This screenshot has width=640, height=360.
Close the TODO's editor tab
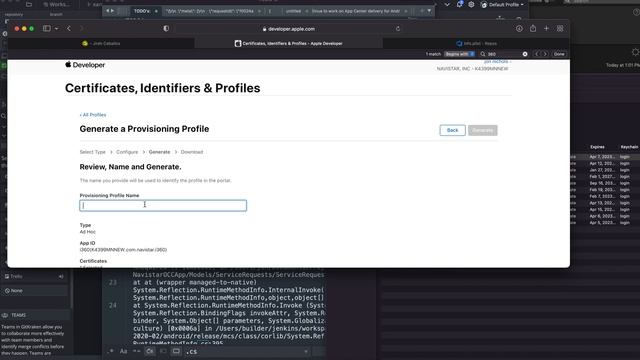tap(156, 11)
